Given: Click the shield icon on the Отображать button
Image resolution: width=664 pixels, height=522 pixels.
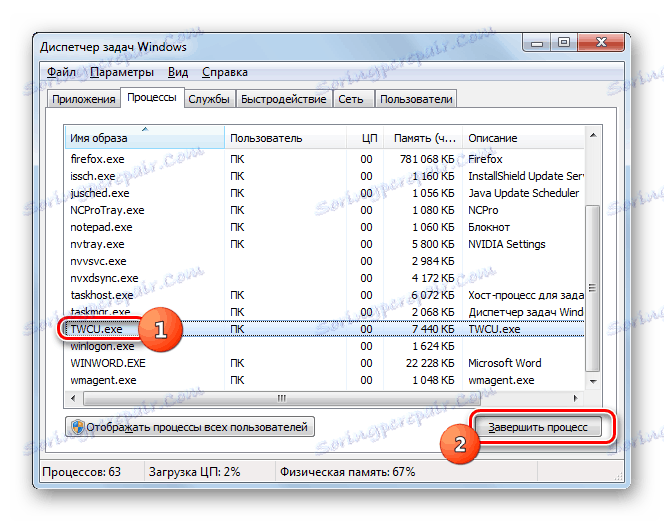Looking at the screenshot, I should coord(77,427).
